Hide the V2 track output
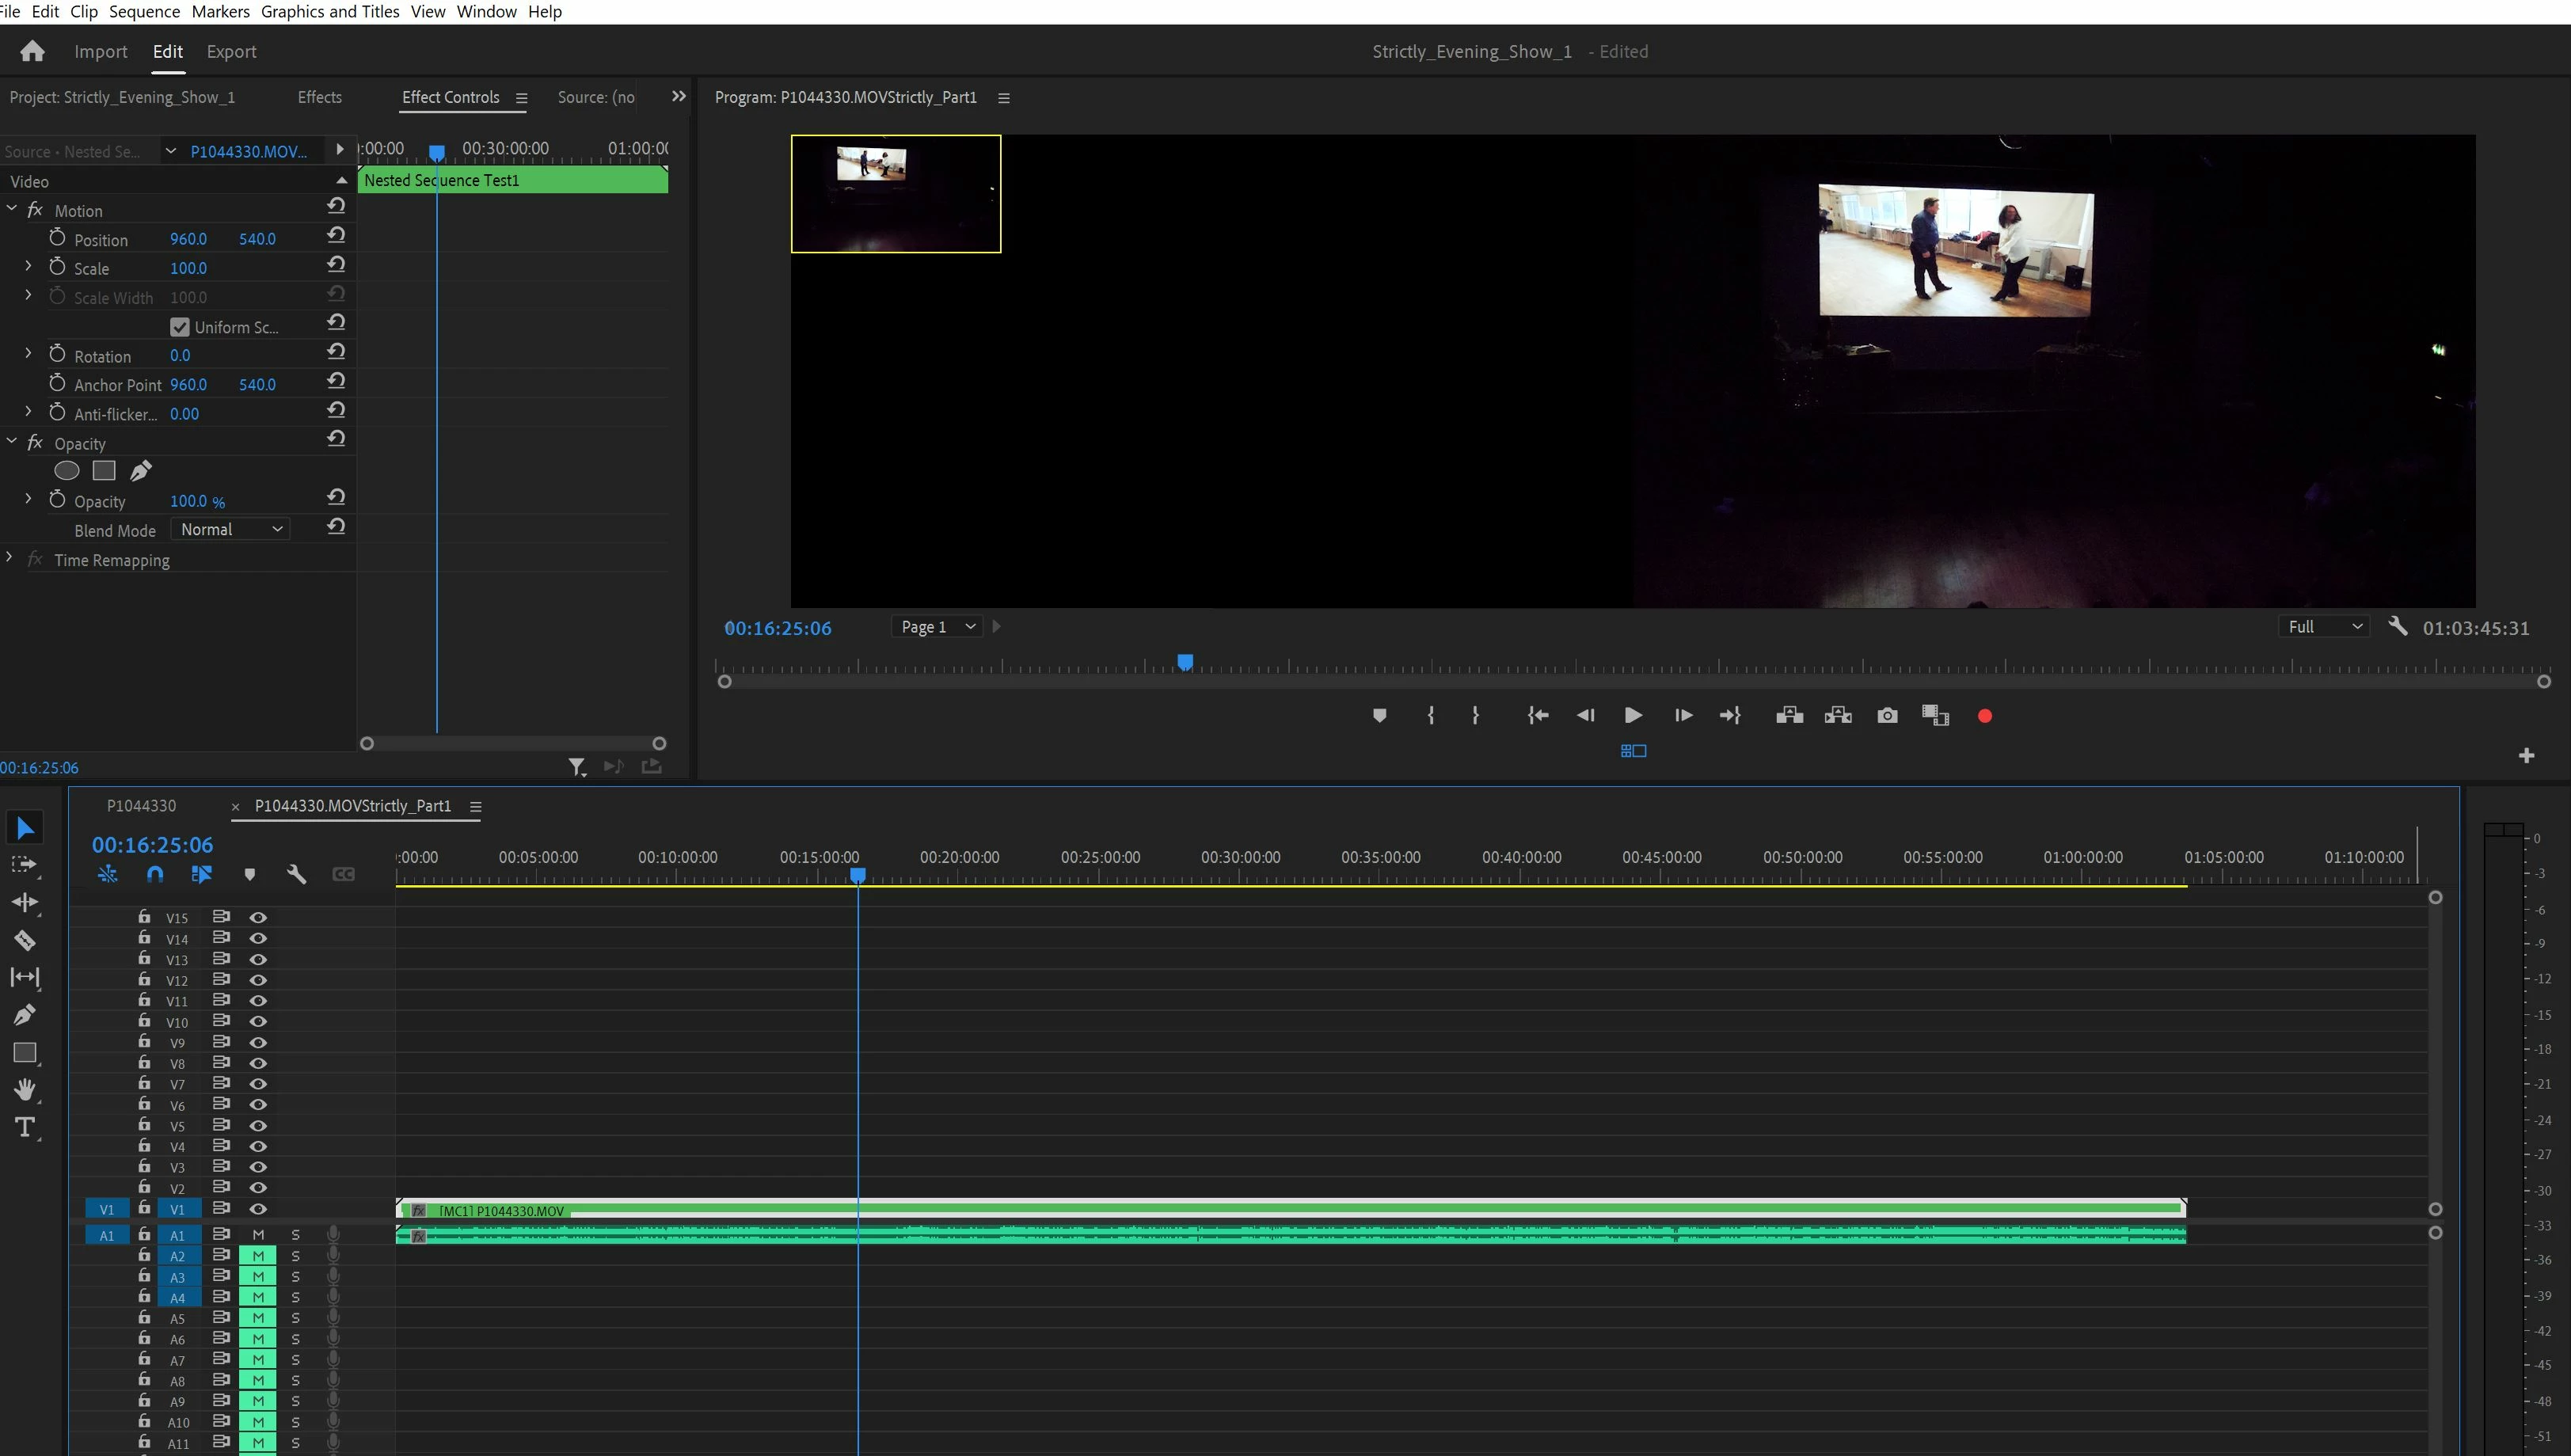Image resolution: width=2571 pixels, height=1456 pixels. 258,1187
